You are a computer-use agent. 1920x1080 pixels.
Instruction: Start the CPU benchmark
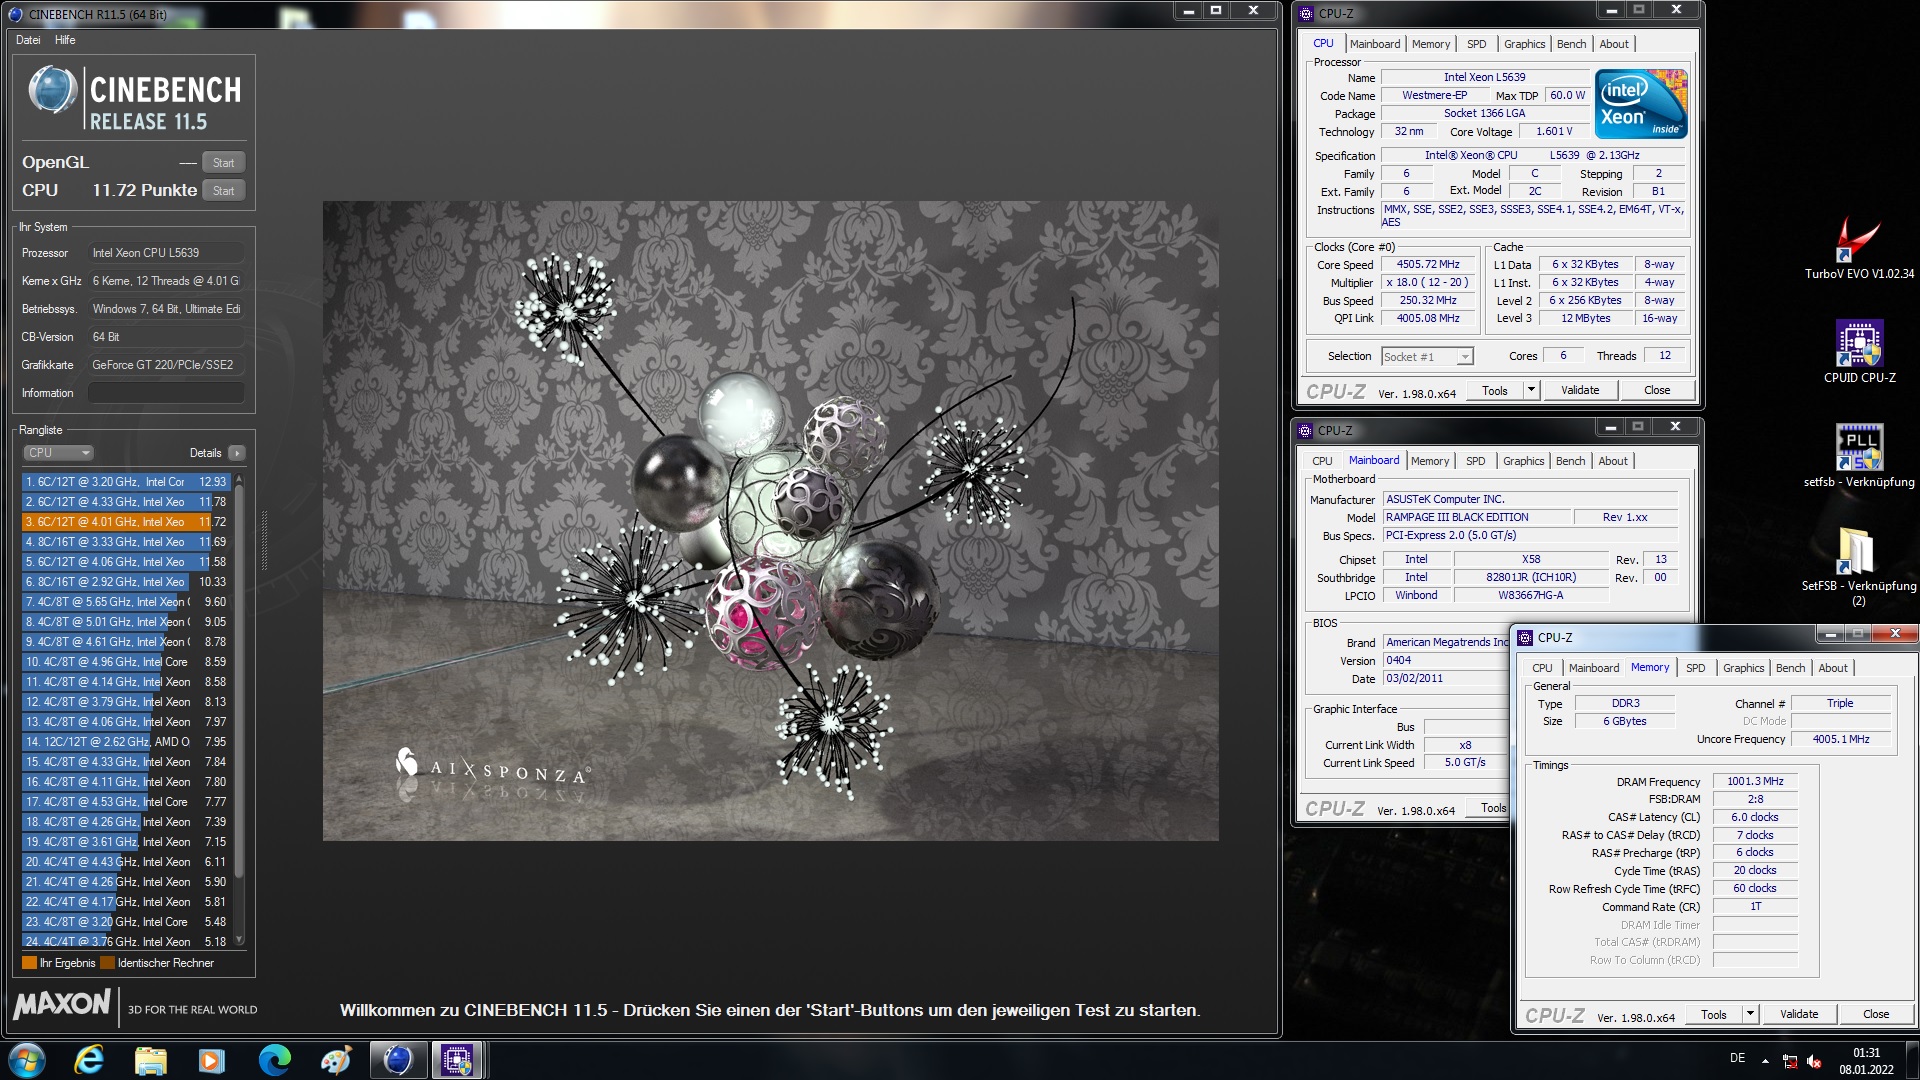coord(224,191)
